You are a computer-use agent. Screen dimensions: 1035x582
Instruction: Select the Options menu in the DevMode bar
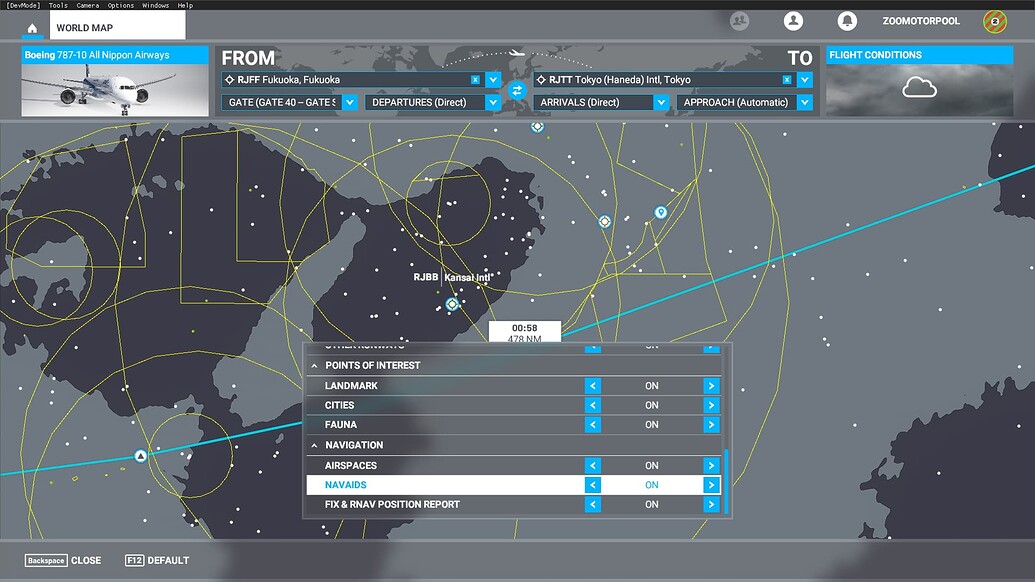[121, 4]
